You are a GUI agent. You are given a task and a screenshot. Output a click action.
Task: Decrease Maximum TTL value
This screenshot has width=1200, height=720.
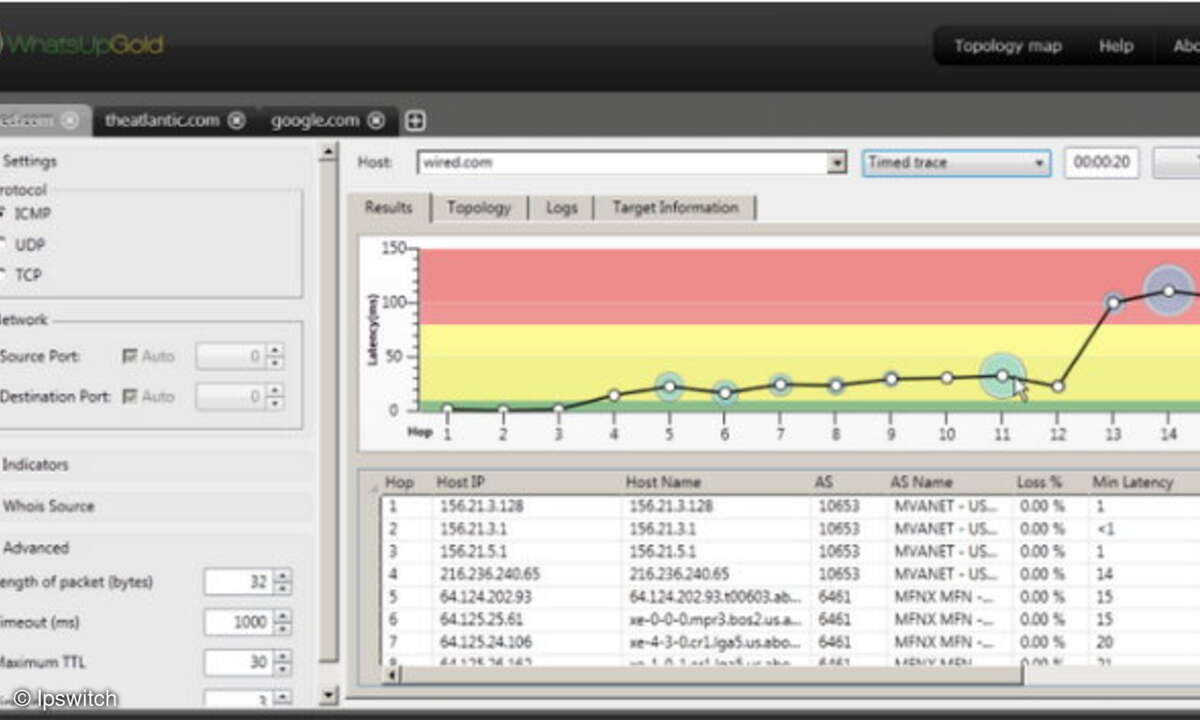click(x=282, y=669)
